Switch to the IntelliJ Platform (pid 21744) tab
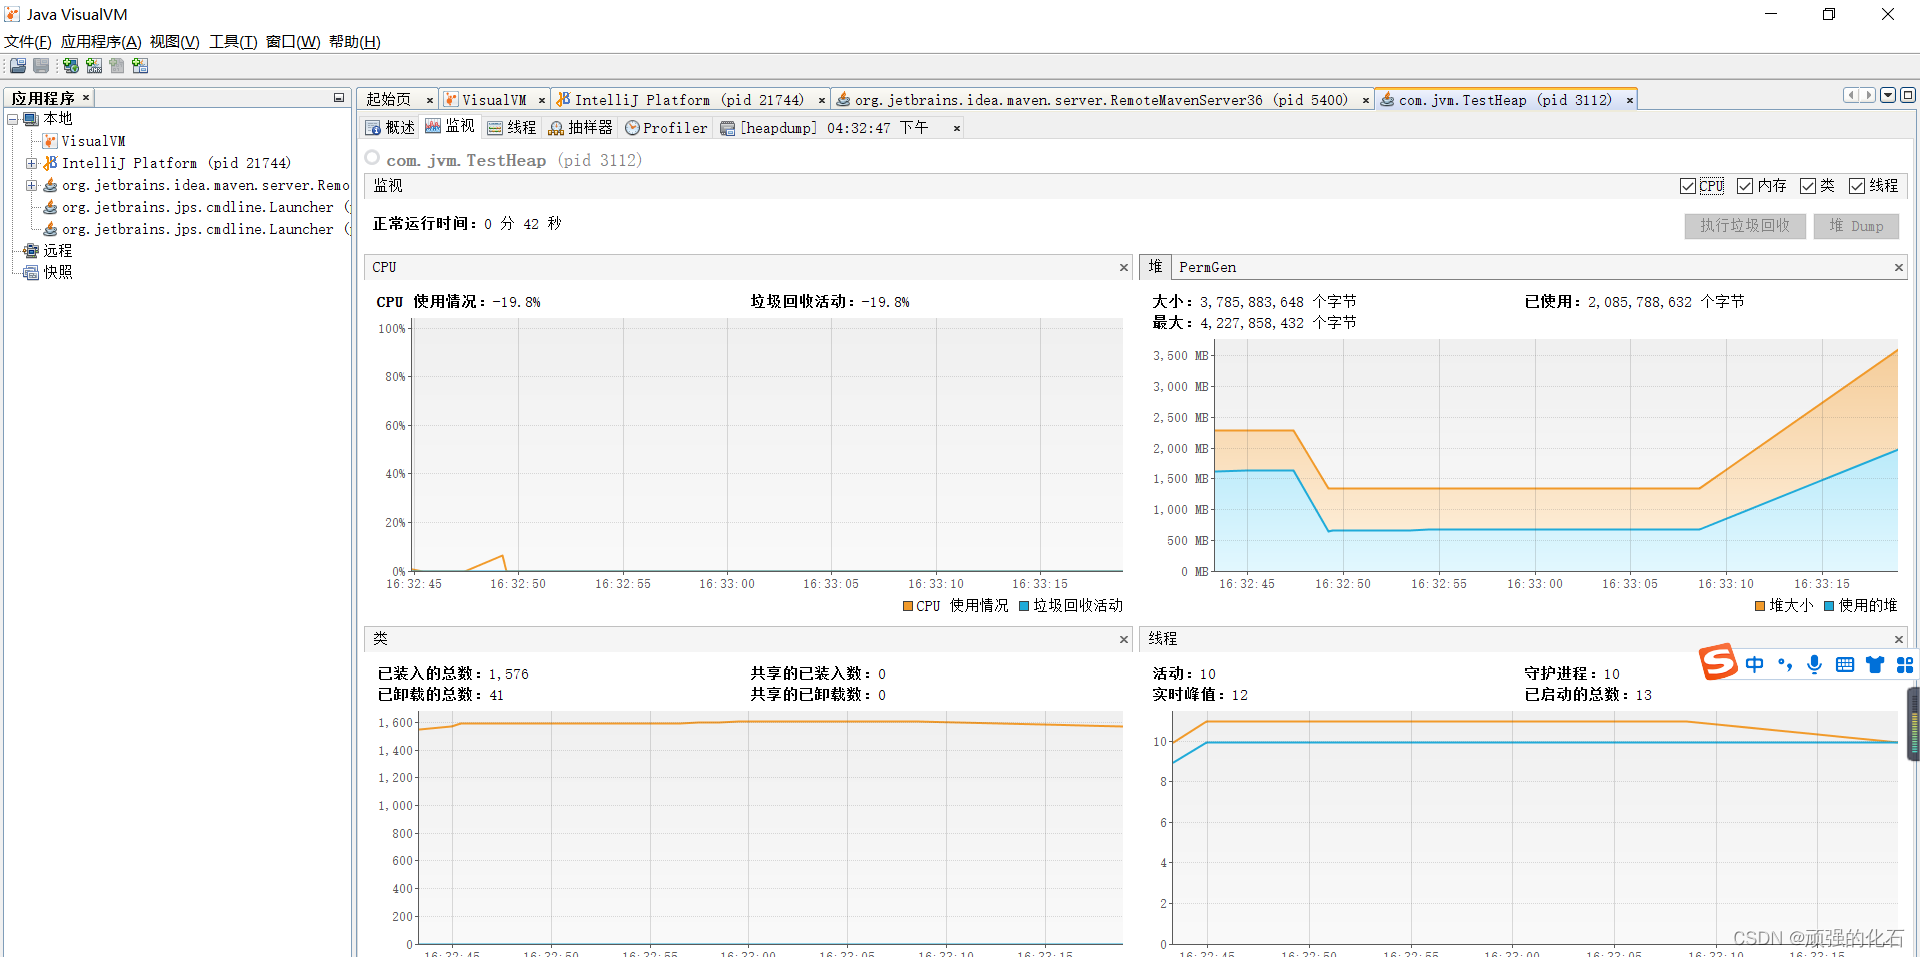1920x957 pixels. (x=689, y=100)
